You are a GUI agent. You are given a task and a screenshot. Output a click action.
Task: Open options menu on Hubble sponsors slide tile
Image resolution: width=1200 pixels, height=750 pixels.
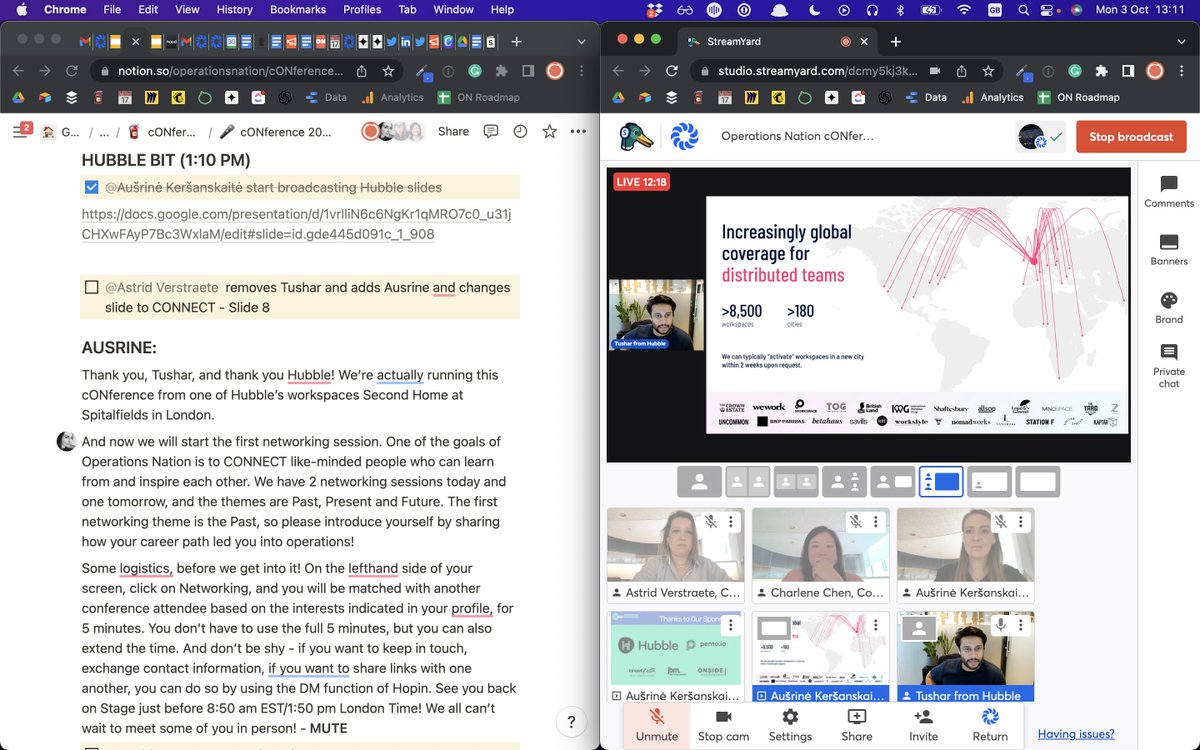point(731,626)
